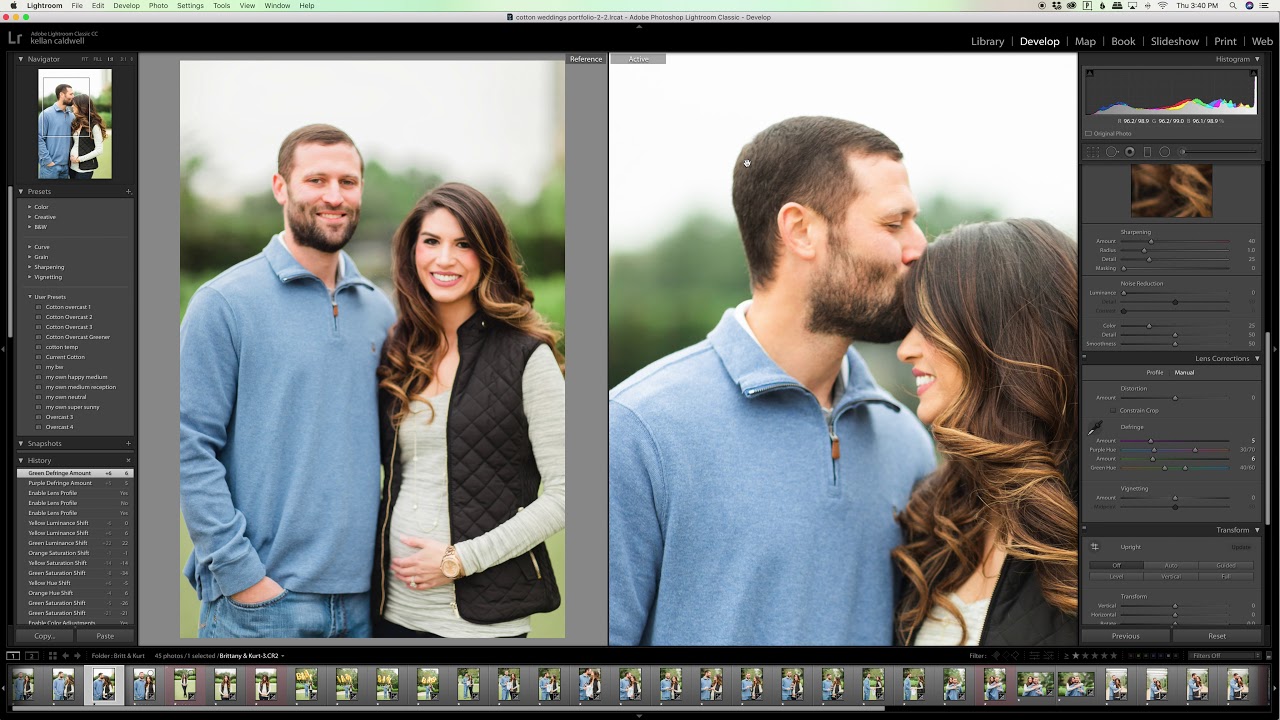This screenshot has width=1280, height=720.
Task: Set Upright mode to Off
Action: (x=1116, y=566)
